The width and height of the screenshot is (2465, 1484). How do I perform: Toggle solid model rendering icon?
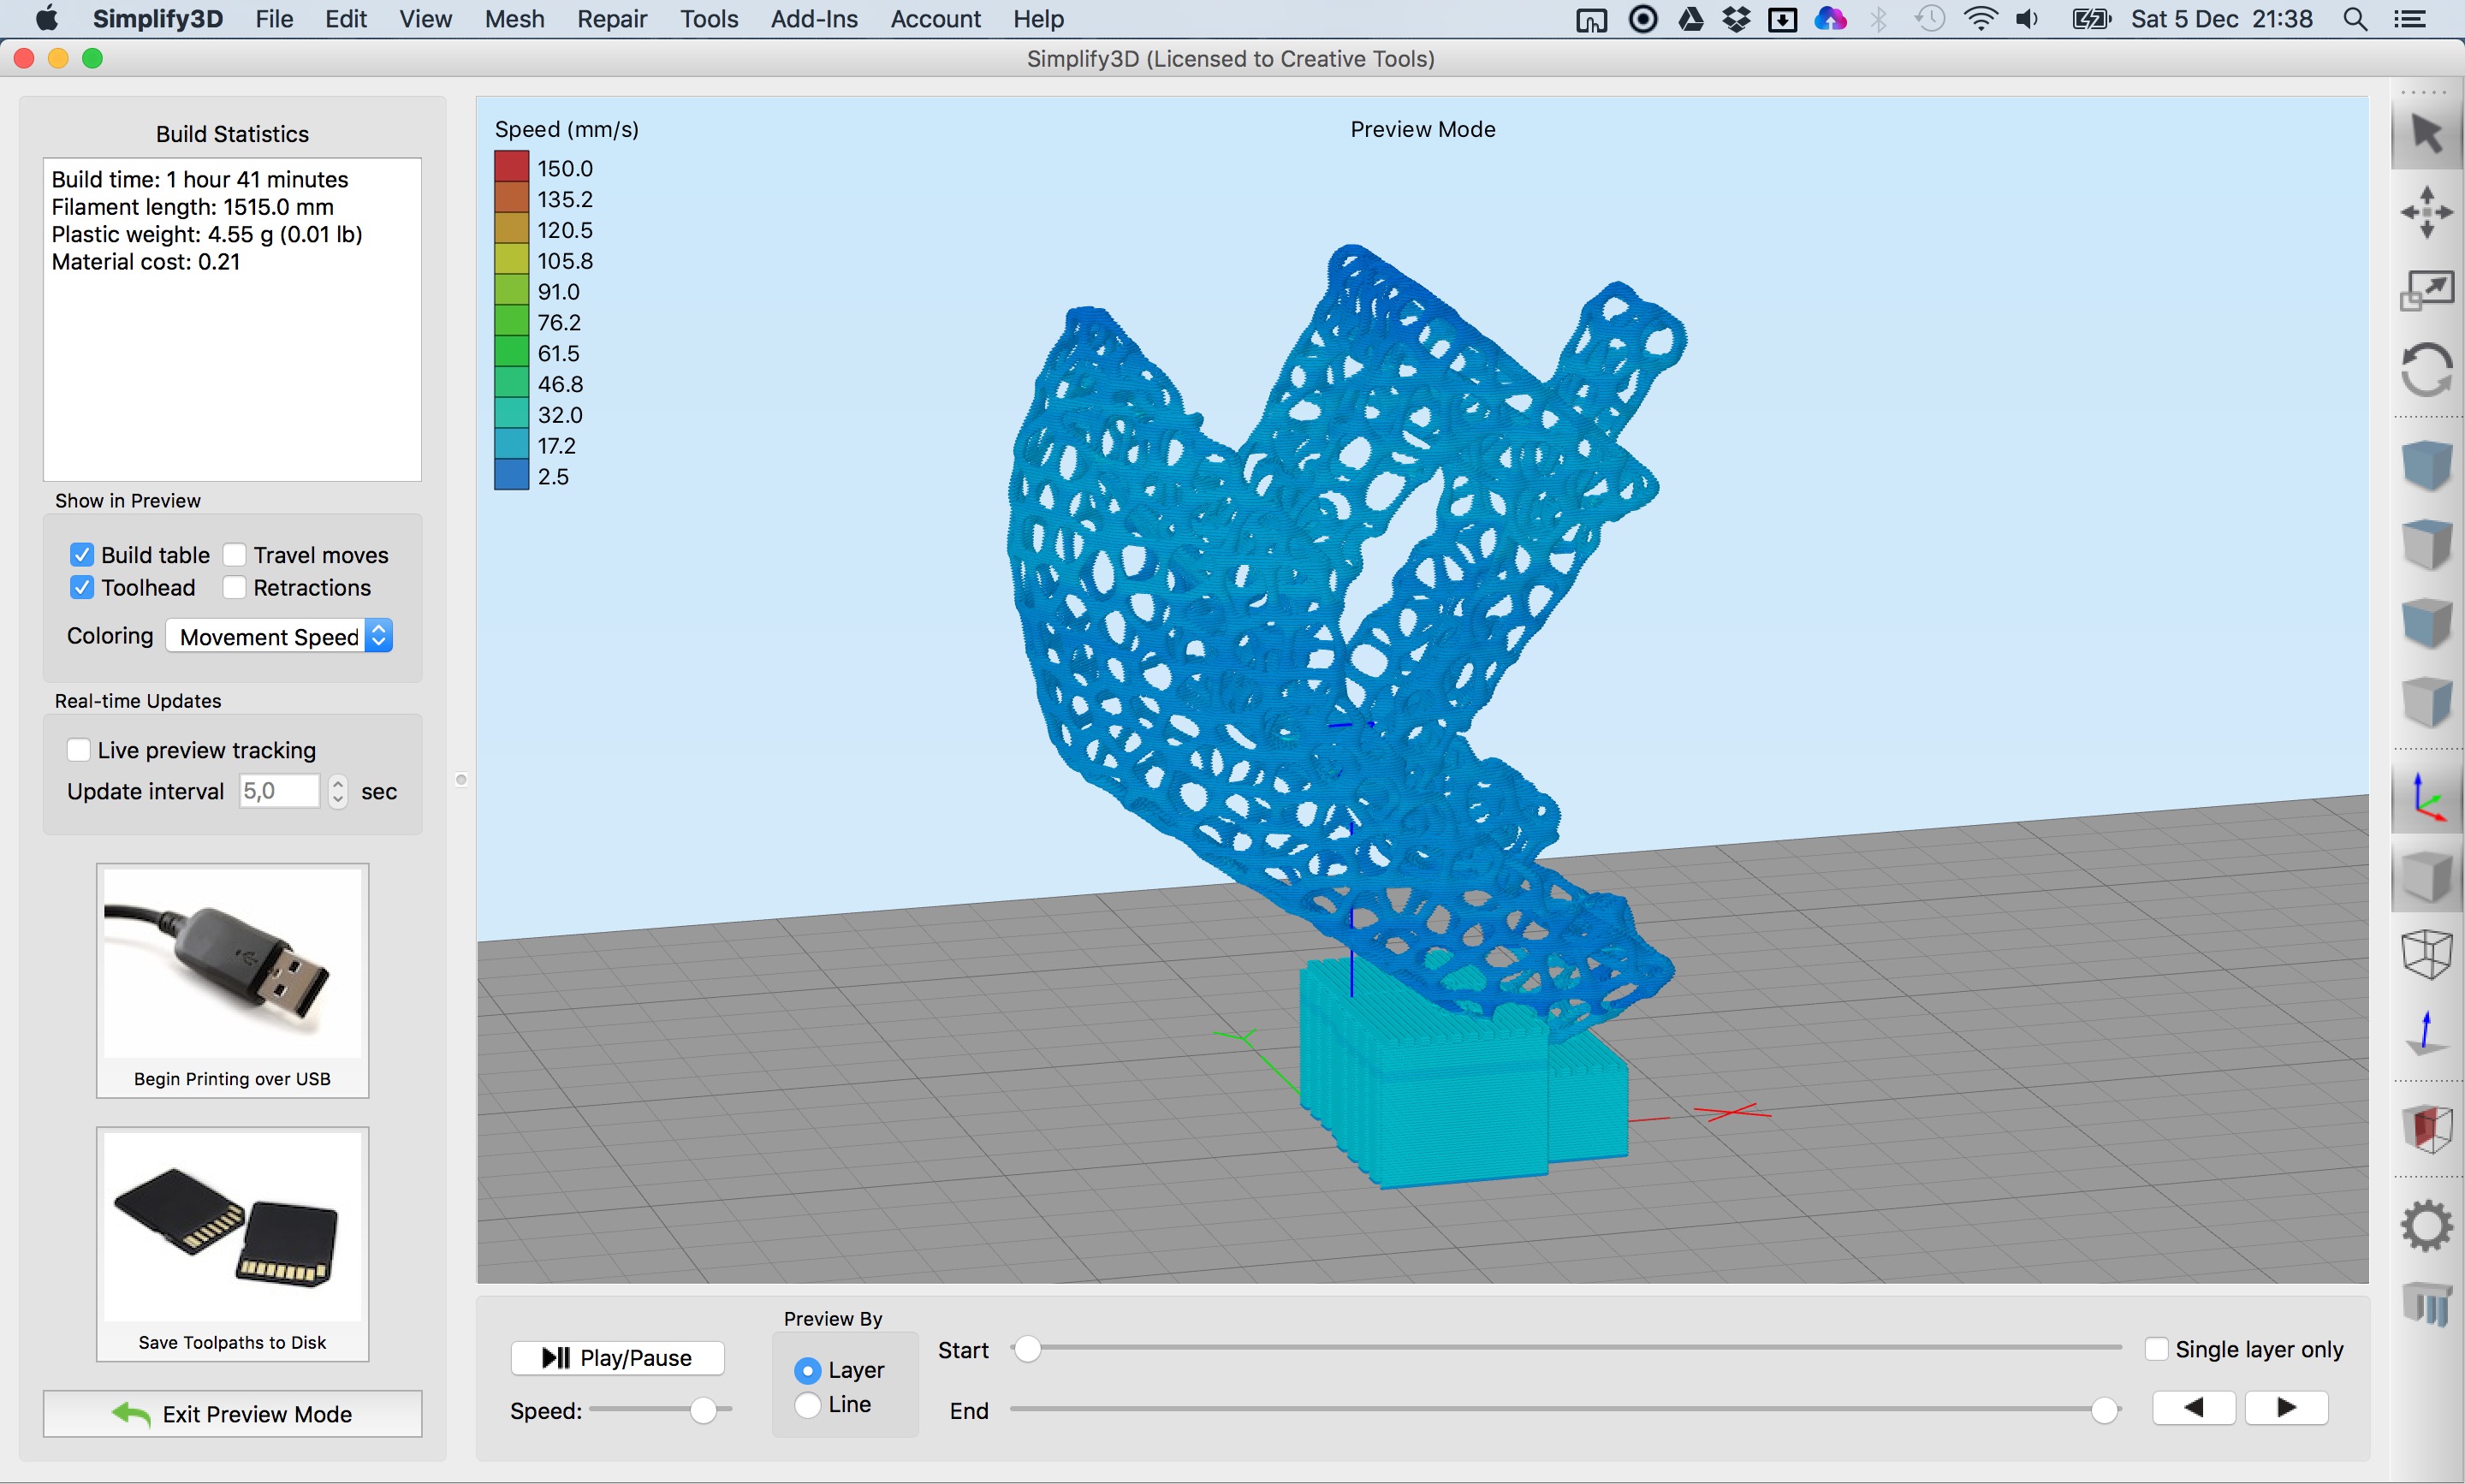pos(2427,877)
